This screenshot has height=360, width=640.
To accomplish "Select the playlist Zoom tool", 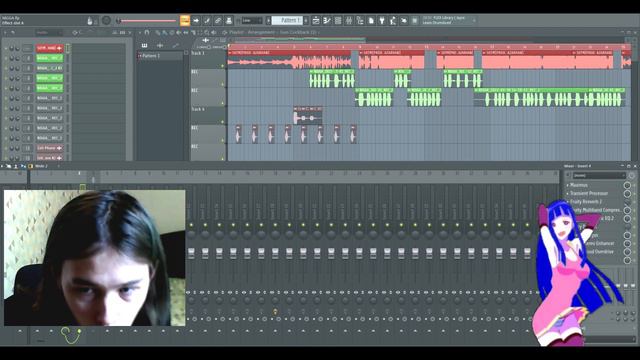I will click(x=207, y=33).
